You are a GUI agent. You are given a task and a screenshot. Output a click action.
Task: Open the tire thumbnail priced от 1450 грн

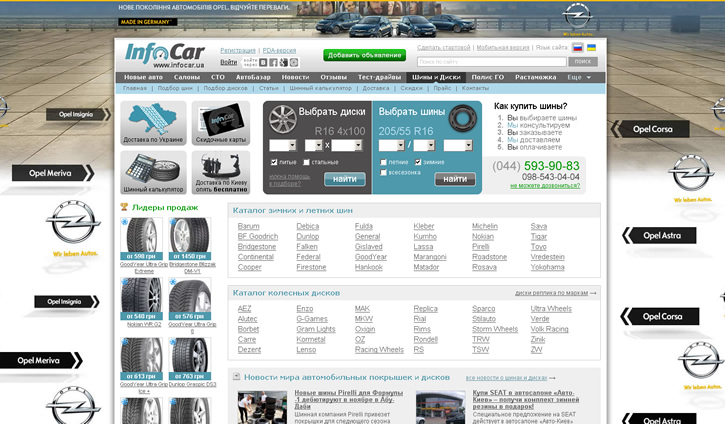point(190,239)
